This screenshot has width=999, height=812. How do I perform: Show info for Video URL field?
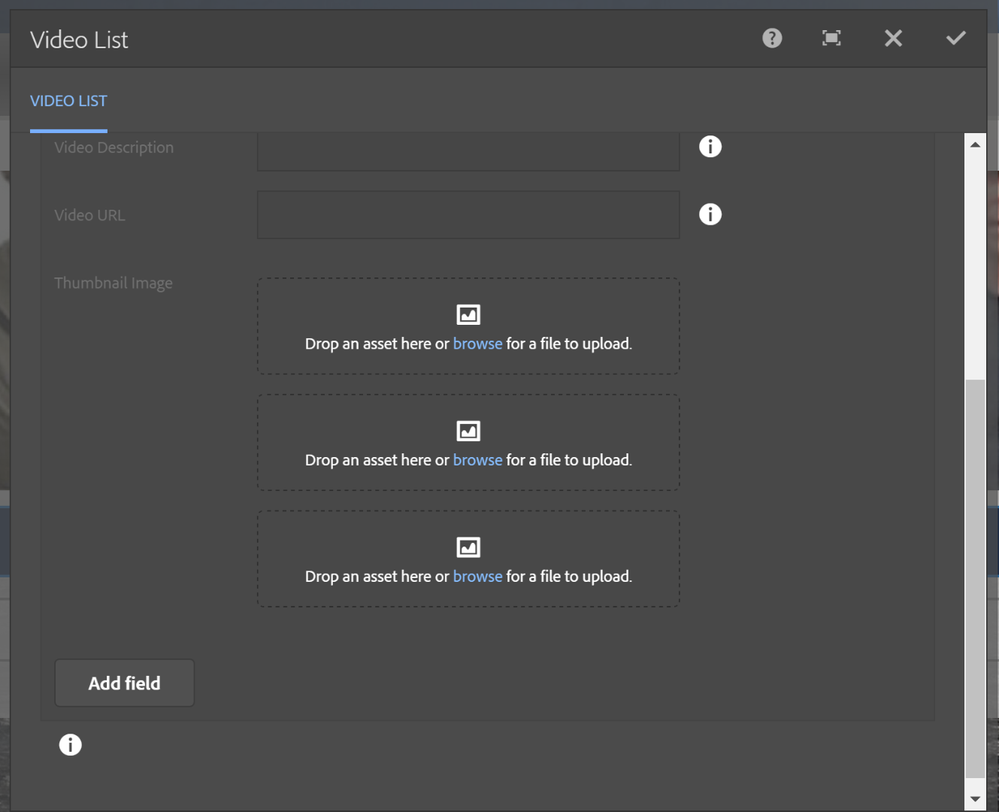point(710,215)
